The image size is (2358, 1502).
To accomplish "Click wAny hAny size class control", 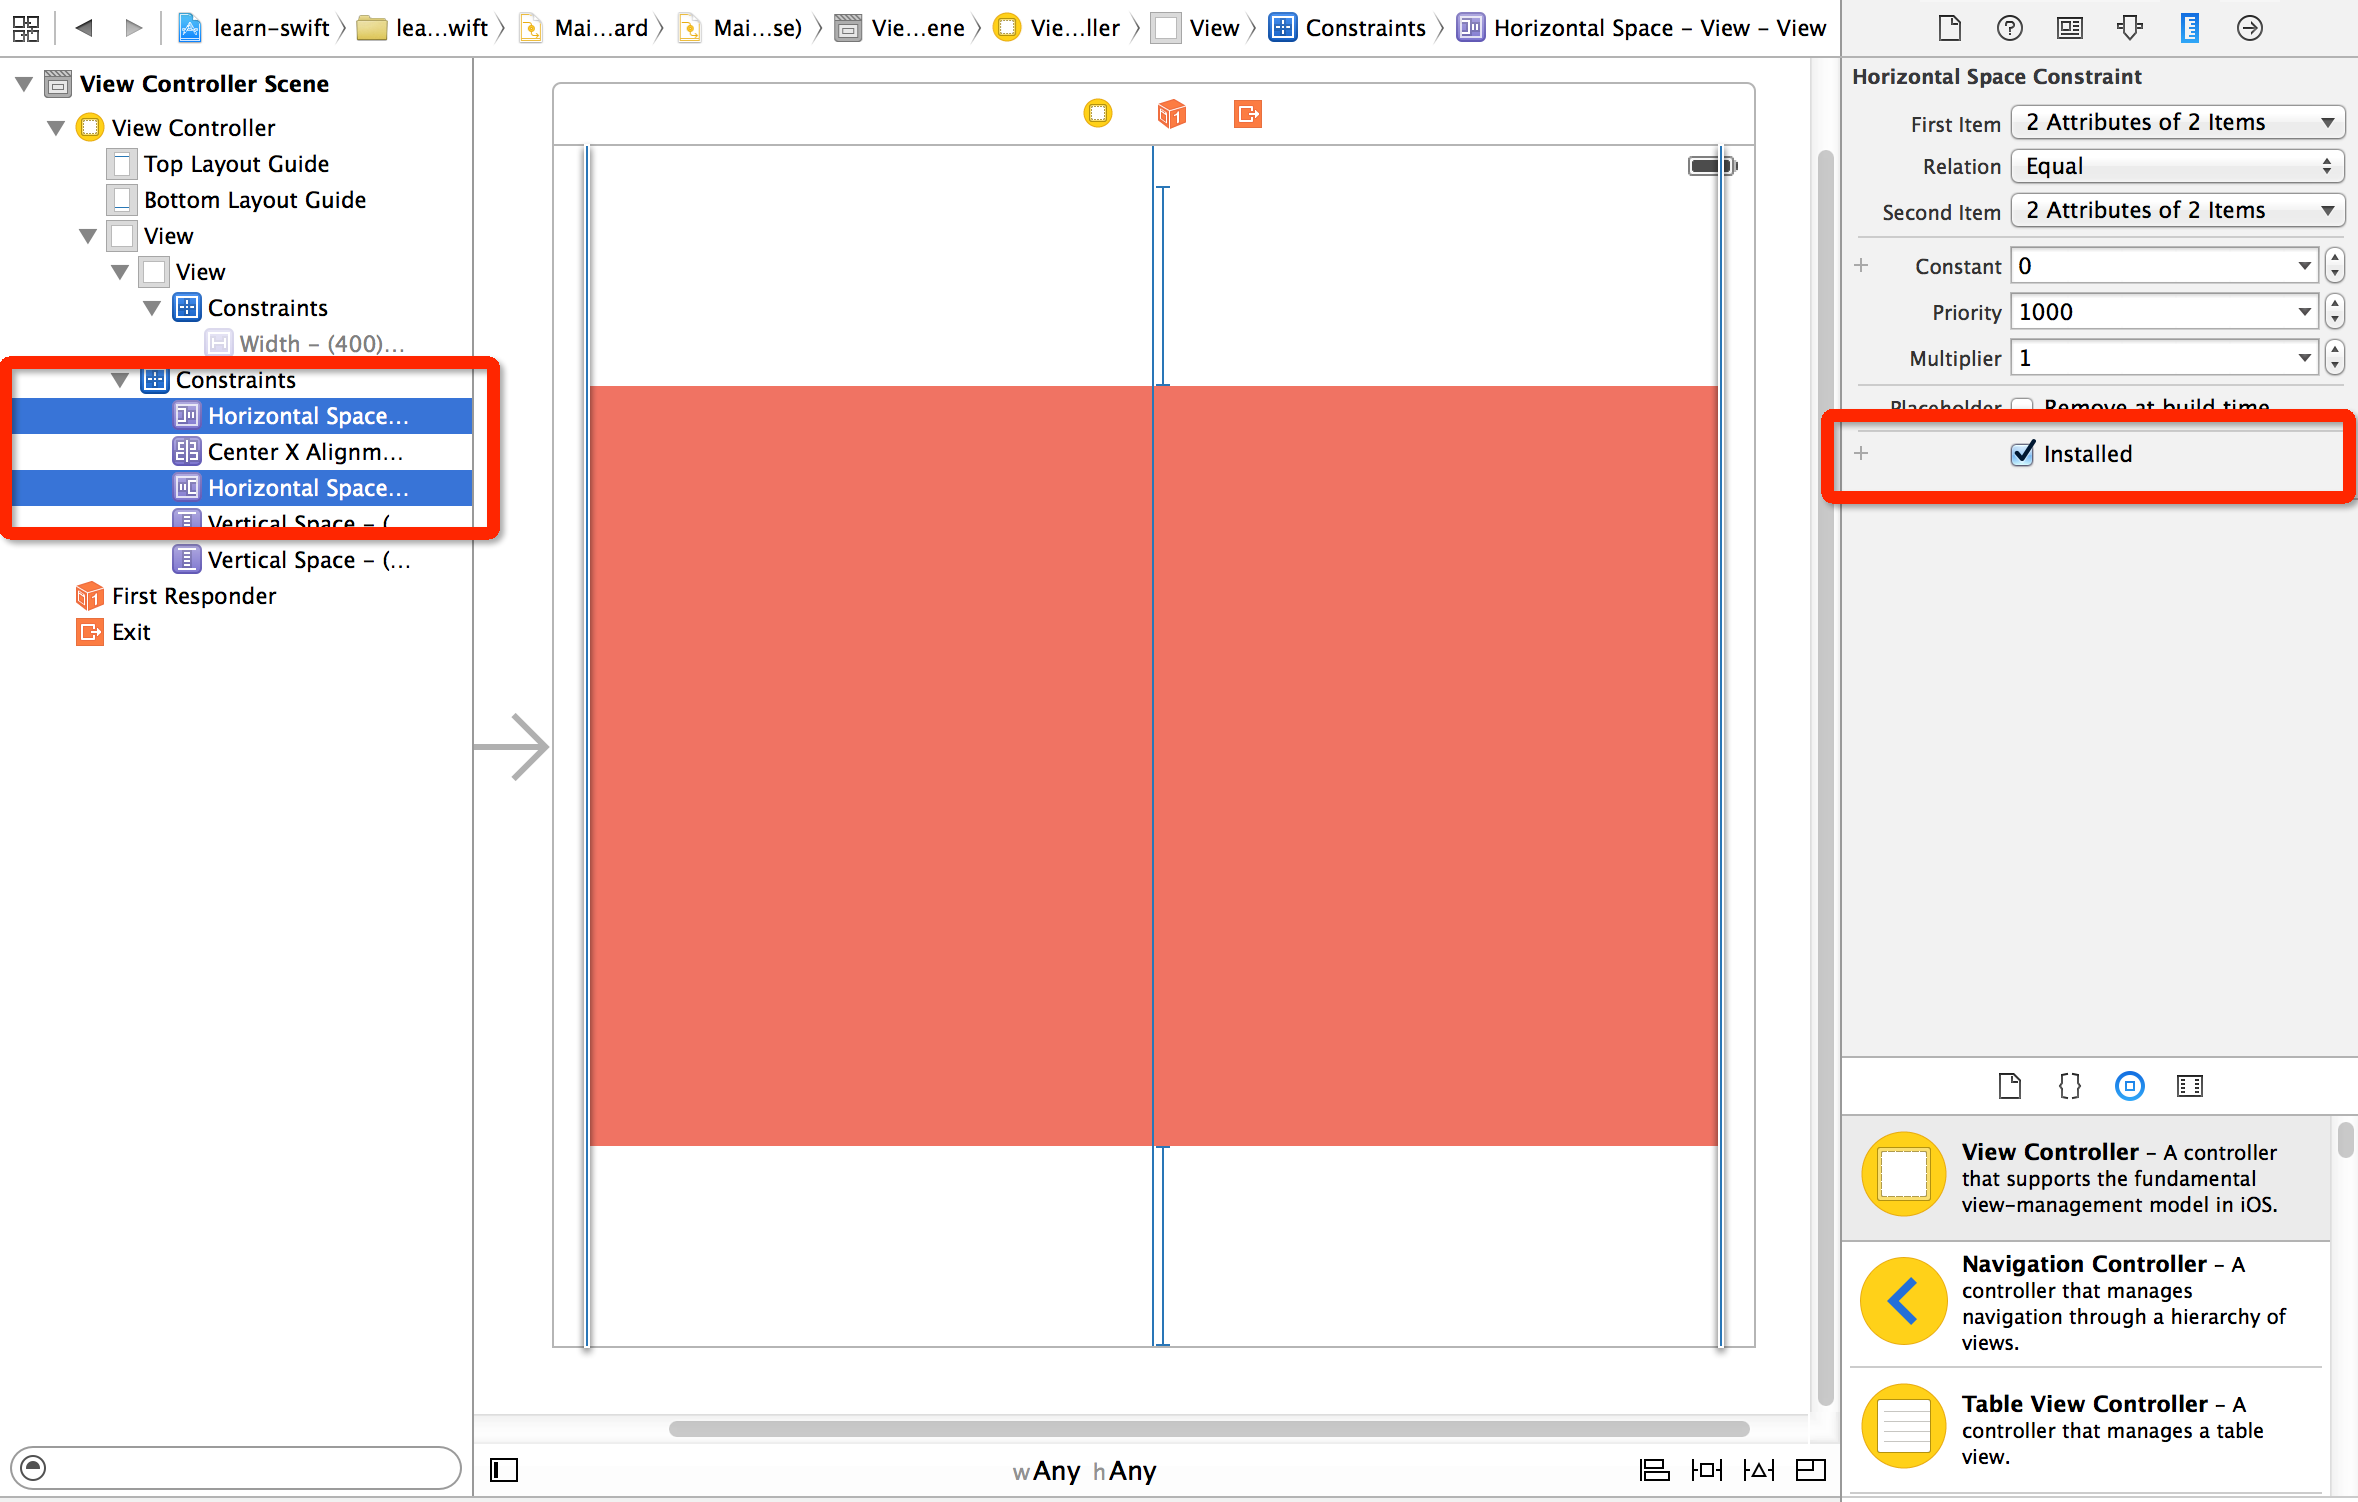I will (1083, 1470).
